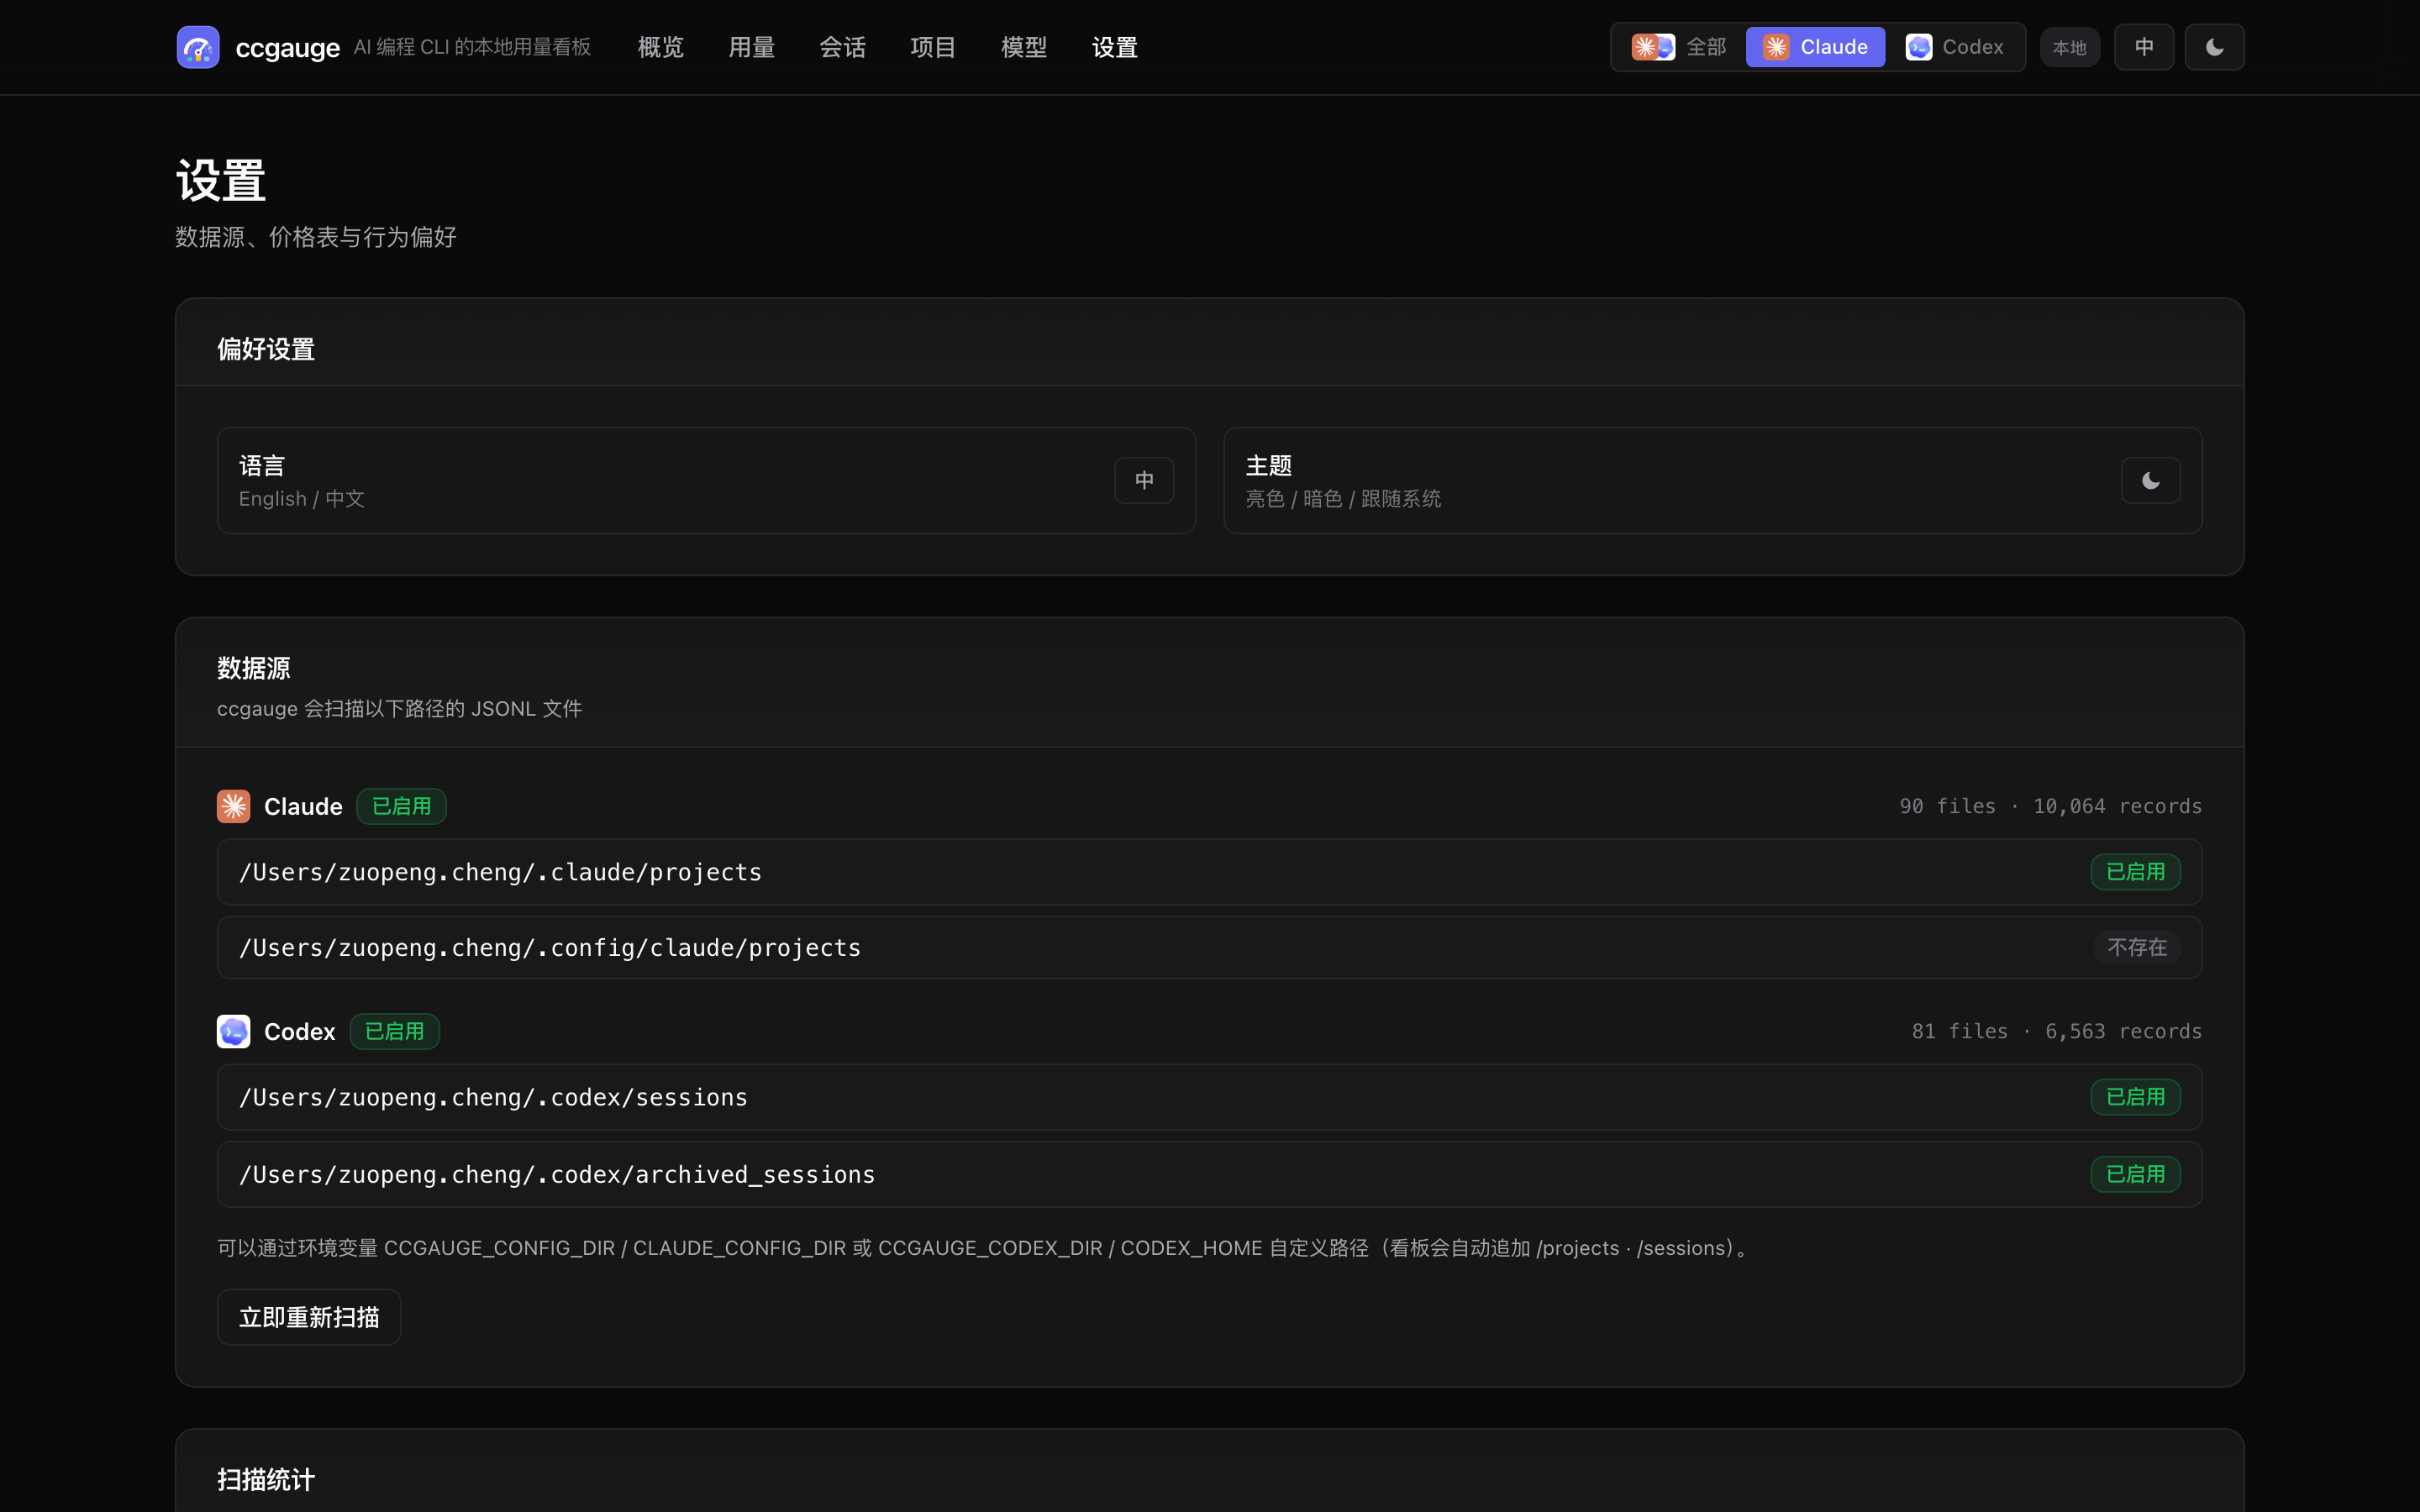Click the 偏好设置 section heading
The height and width of the screenshot is (1512, 2420).
point(266,349)
